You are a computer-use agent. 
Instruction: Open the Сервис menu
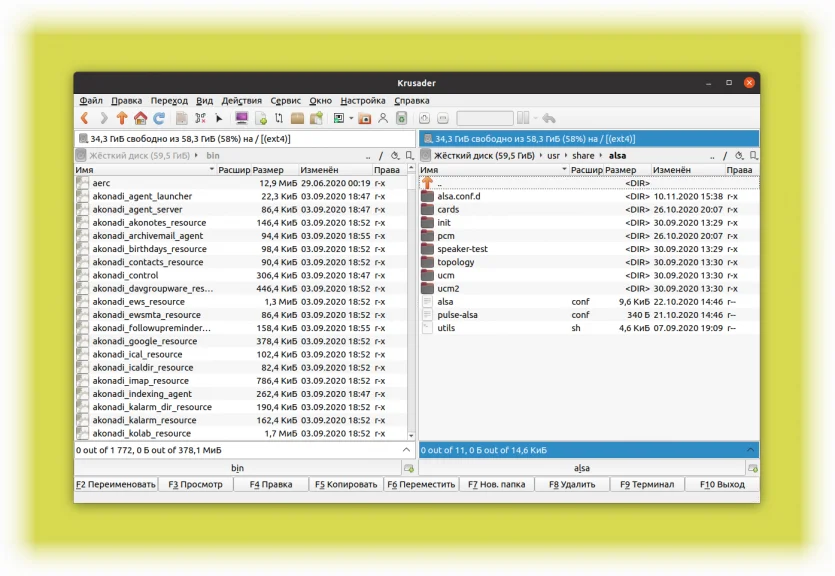pyautogui.click(x=286, y=101)
